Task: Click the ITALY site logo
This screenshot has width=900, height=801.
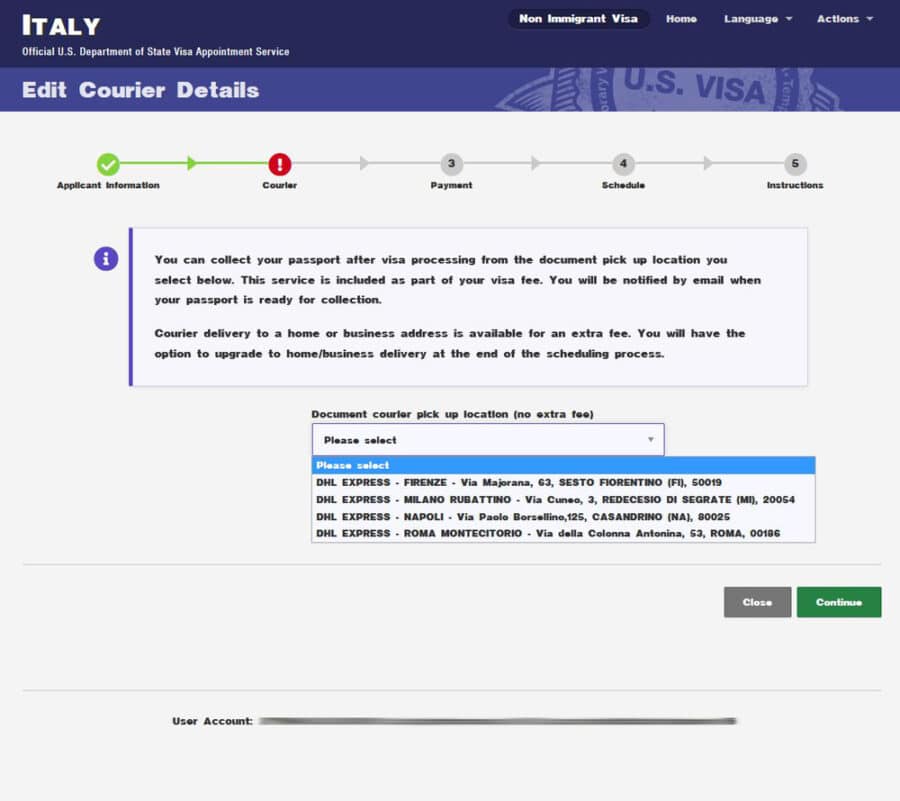Action: tap(61, 26)
